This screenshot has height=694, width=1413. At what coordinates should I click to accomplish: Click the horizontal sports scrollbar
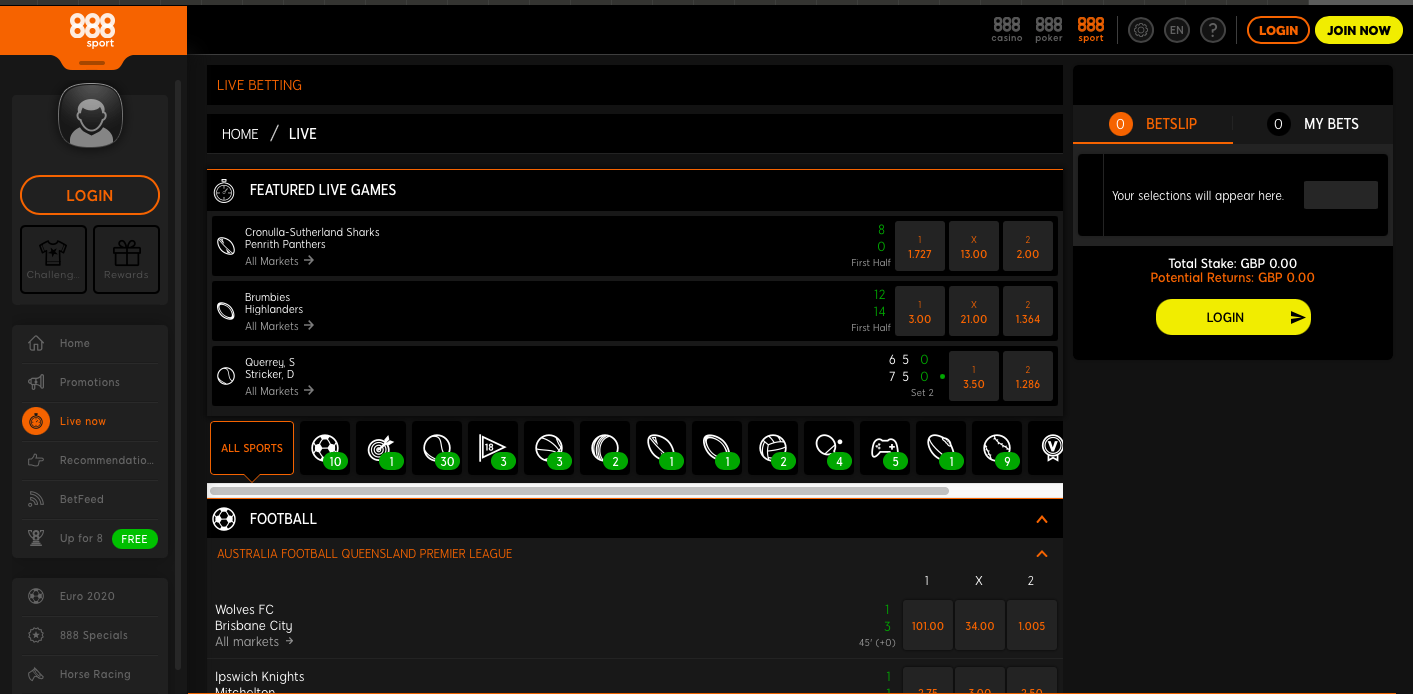579,491
